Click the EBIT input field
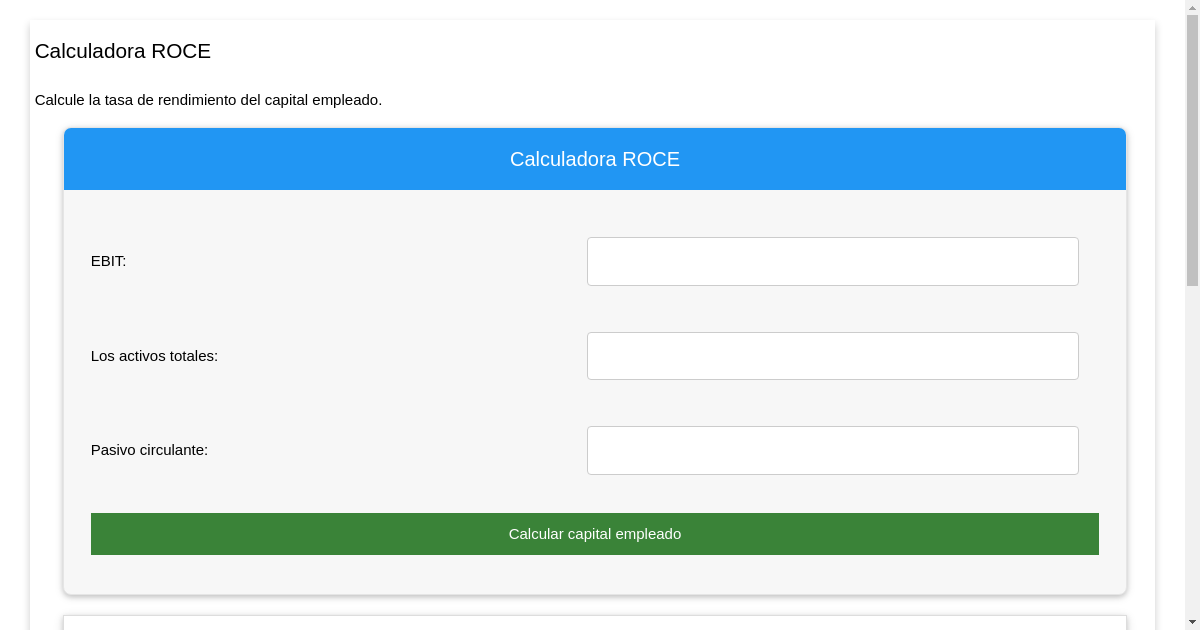This screenshot has height=630, width=1200. 832,261
